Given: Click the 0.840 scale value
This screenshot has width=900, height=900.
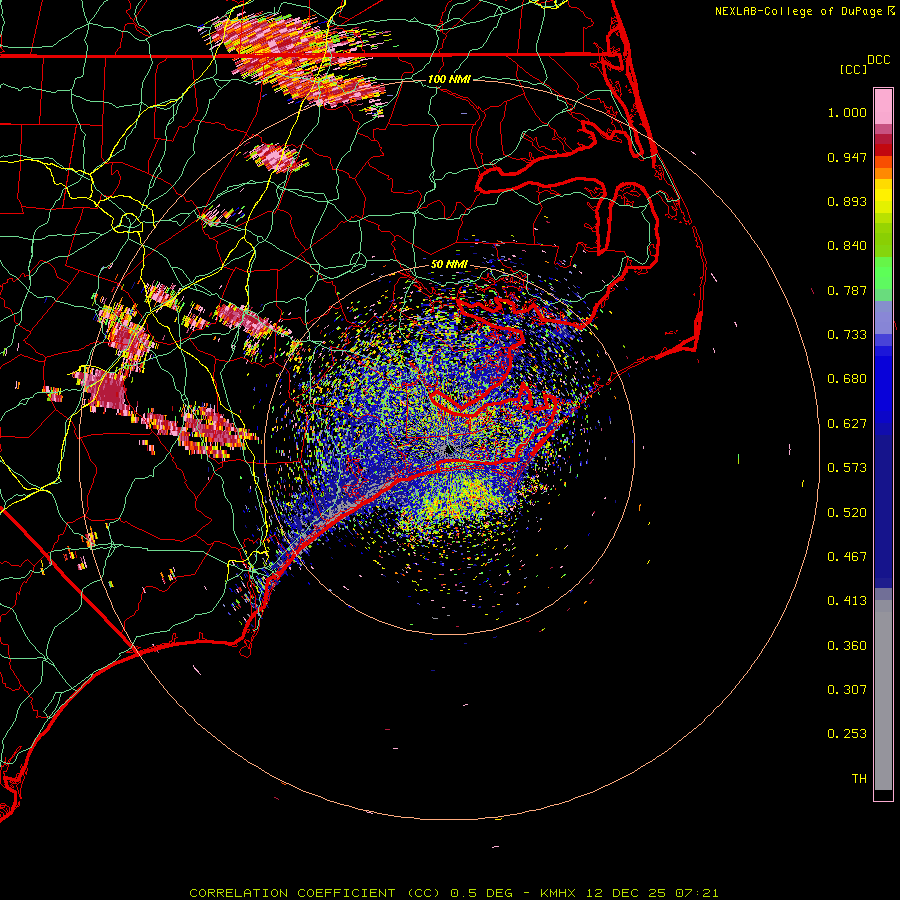Looking at the screenshot, I should [x=847, y=246].
